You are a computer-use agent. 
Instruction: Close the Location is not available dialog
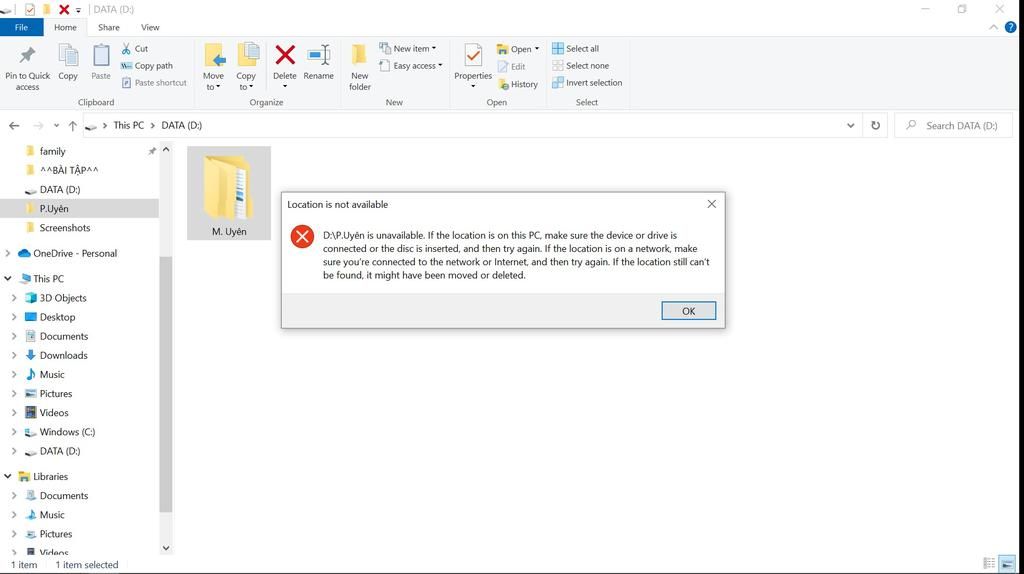[x=712, y=204]
